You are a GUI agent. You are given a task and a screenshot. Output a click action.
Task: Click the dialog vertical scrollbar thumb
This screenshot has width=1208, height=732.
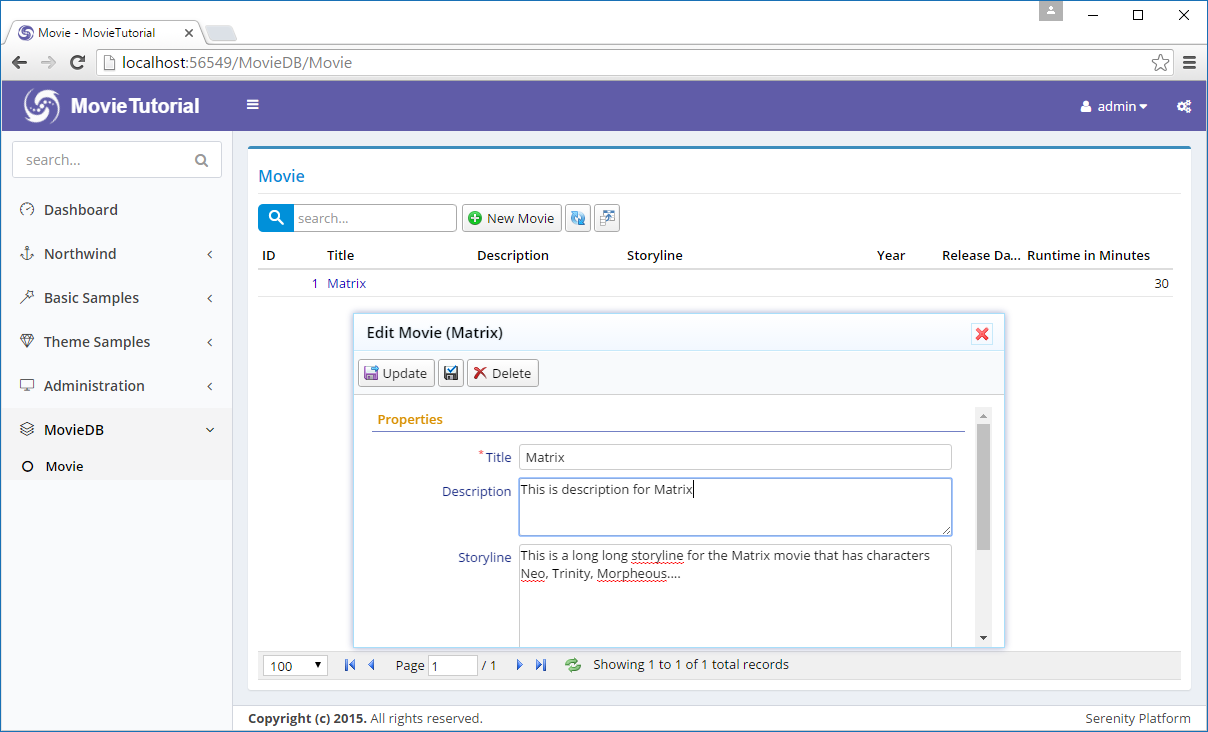pyautogui.click(x=983, y=486)
